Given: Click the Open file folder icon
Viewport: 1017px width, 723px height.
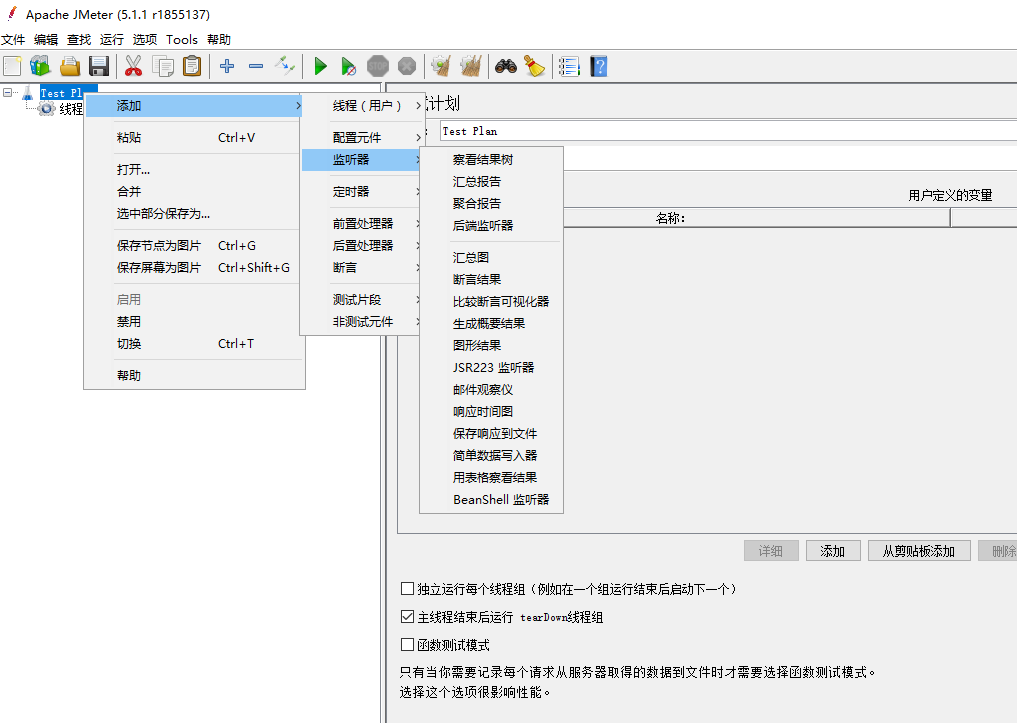Looking at the screenshot, I should (70, 66).
